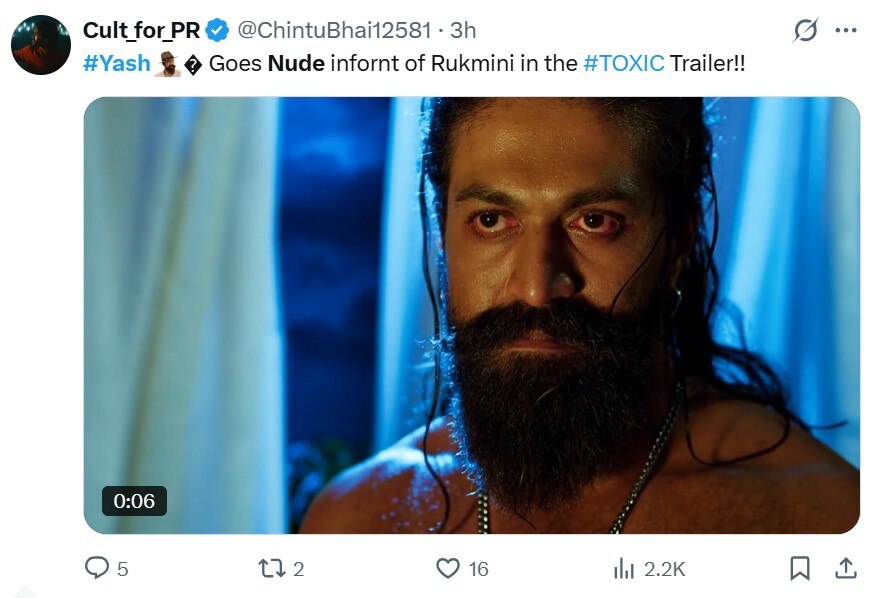Click the 0:06 video duration badge
880x598 pixels.
pyautogui.click(x=134, y=501)
